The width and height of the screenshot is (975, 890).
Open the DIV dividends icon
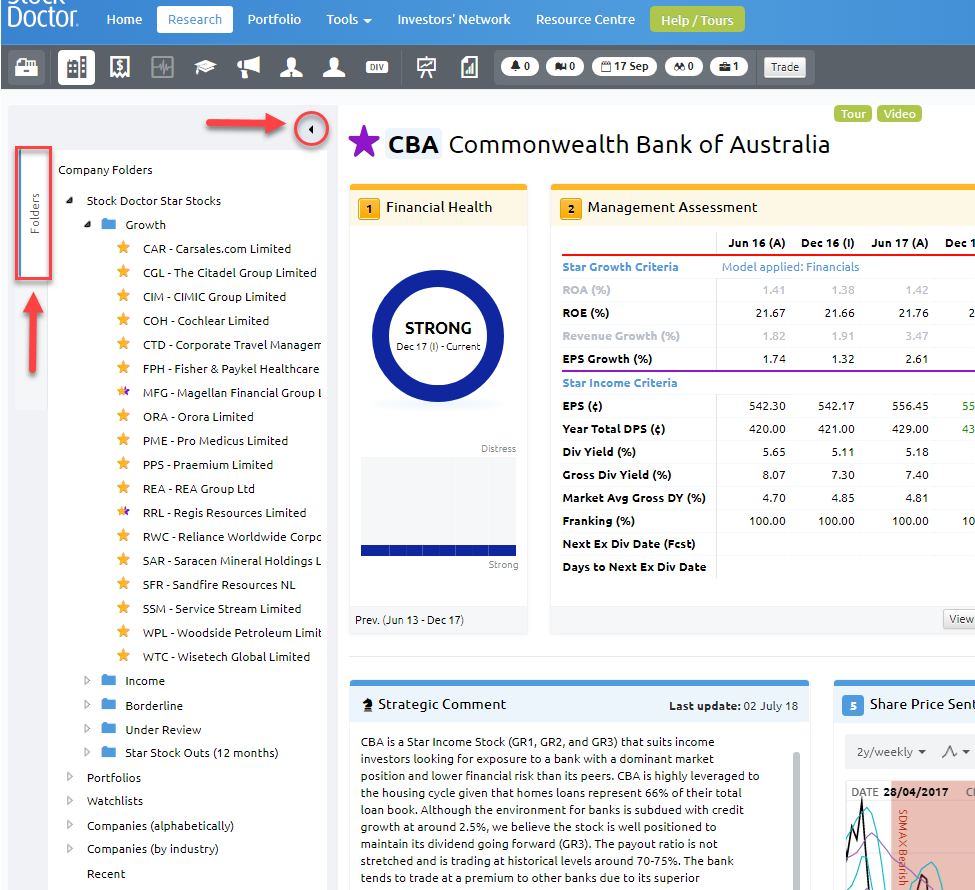tap(377, 67)
